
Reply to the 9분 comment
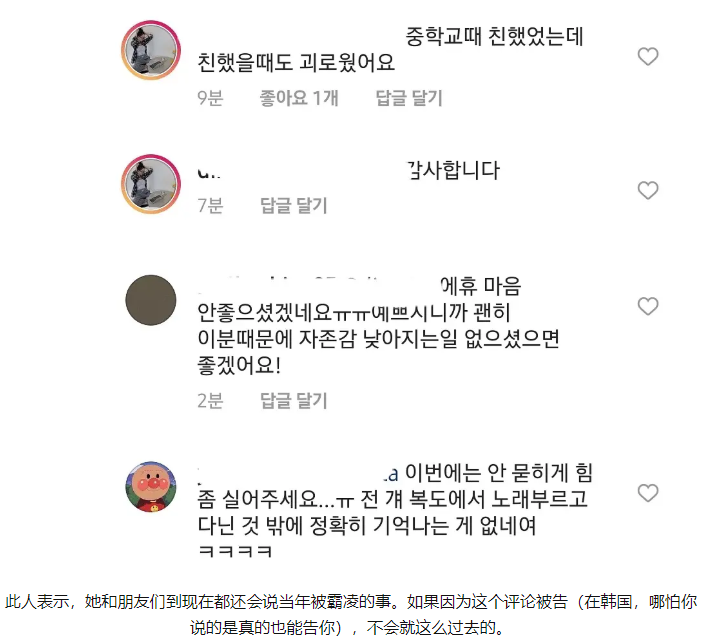(409, 98)
